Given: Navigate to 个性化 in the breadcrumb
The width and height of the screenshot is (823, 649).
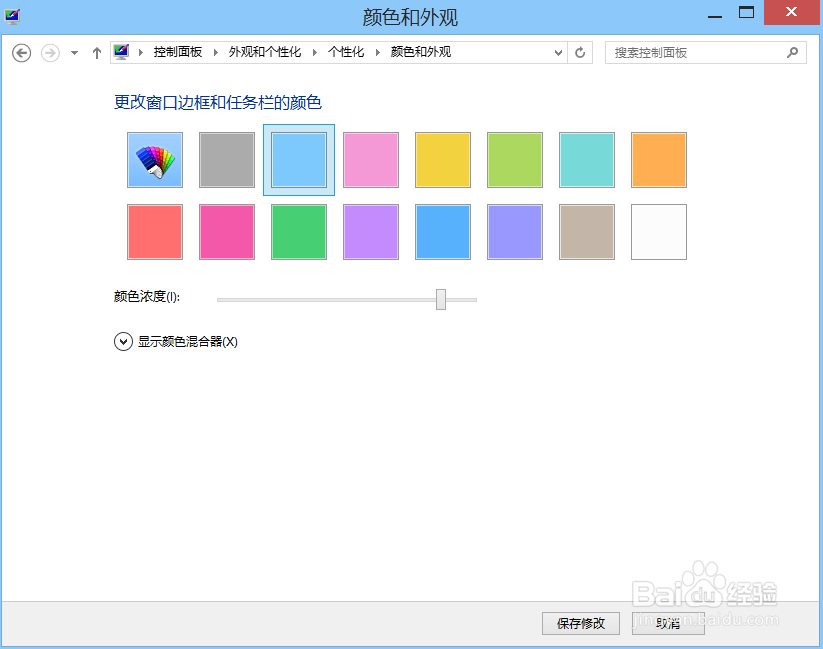Looking at the screenshot, I should (x=346, y=51).
